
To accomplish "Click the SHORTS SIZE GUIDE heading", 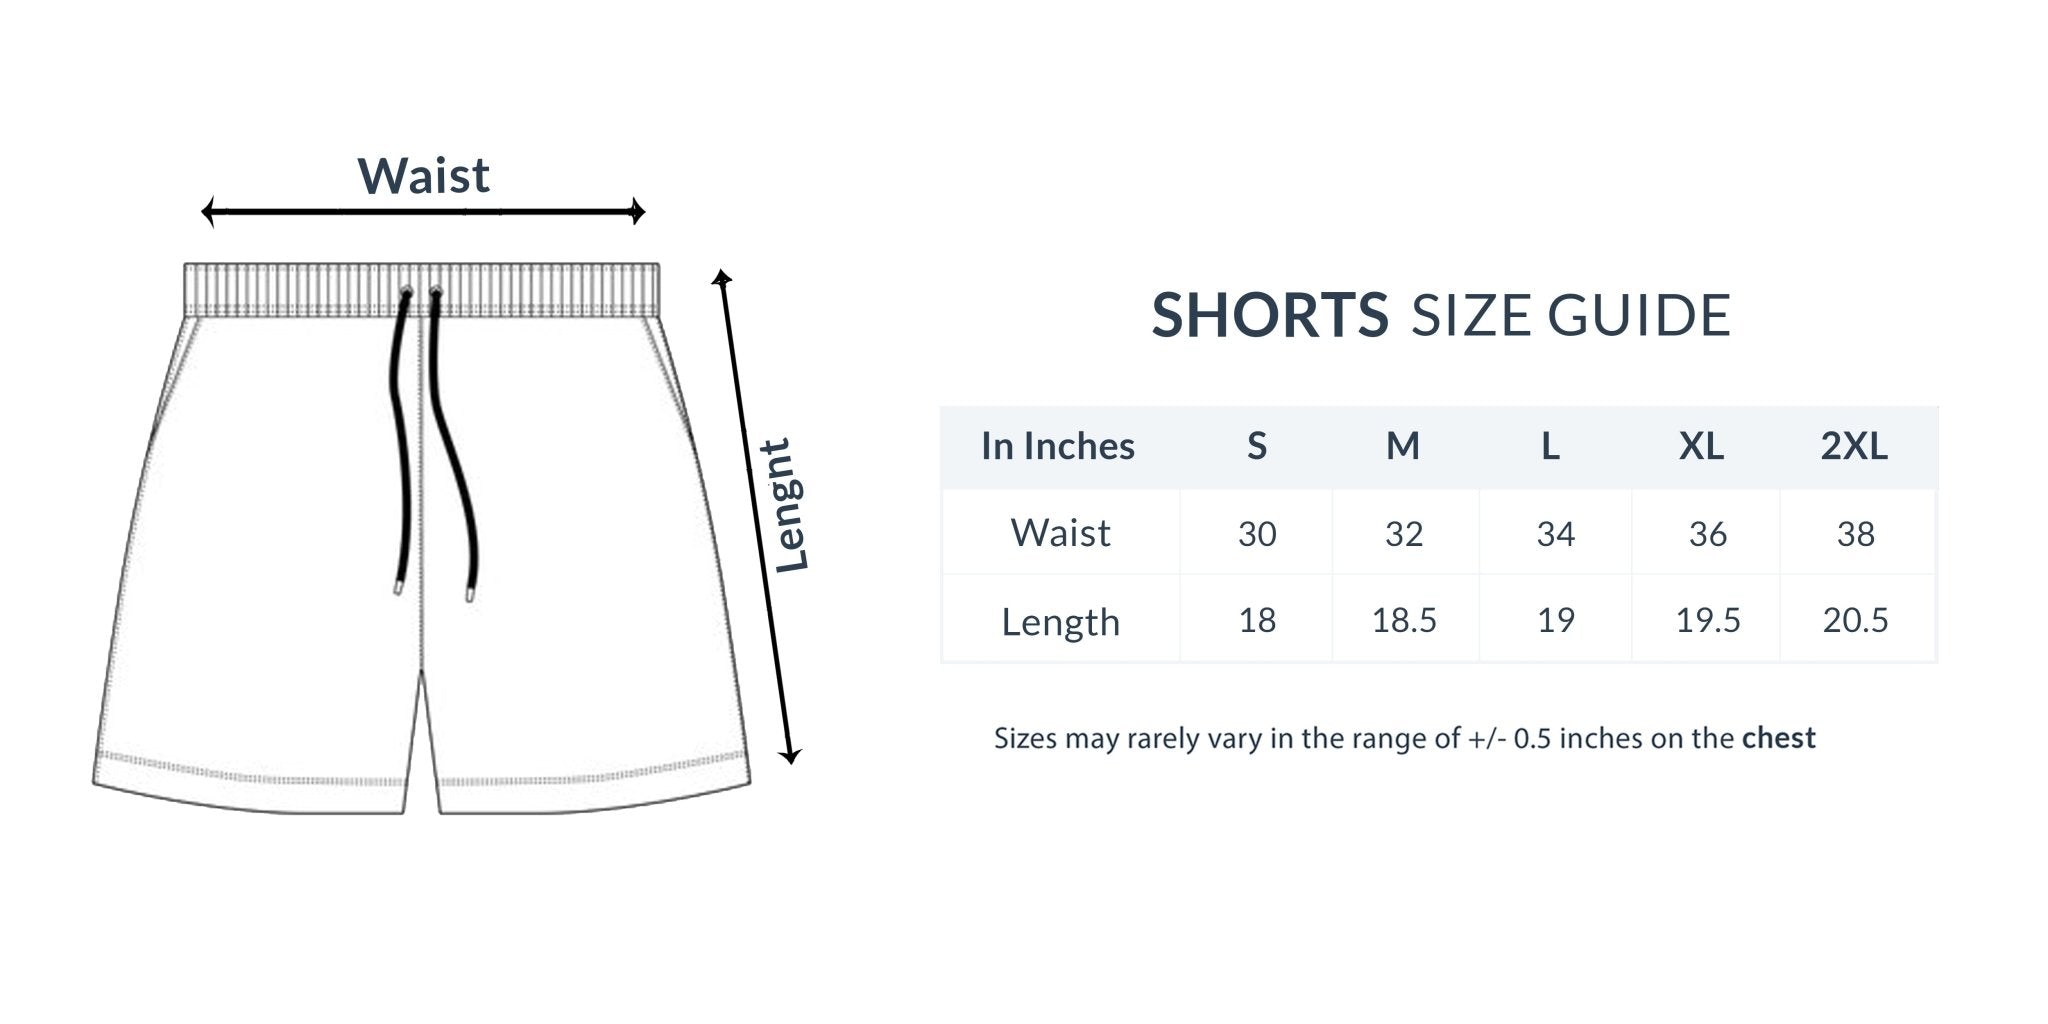I will [x=1440, y=315].
